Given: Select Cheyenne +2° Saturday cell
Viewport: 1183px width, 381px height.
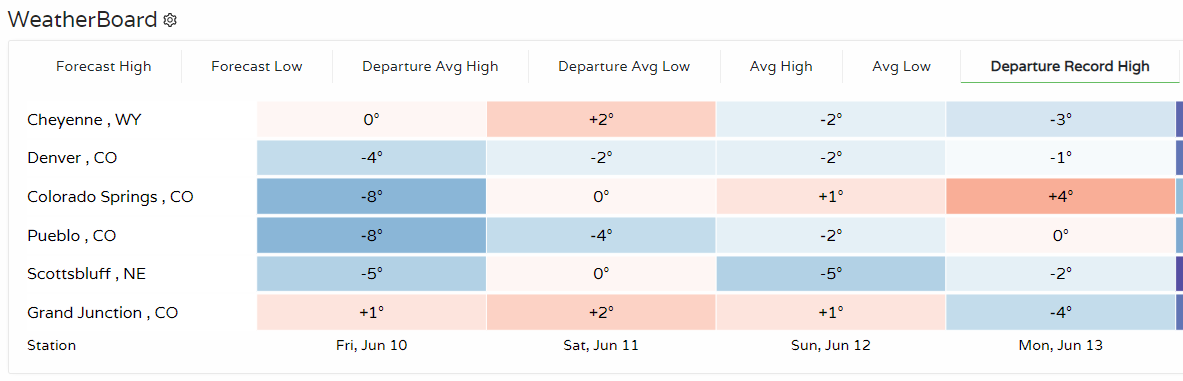Looking at the screenshot, I should pyautogui.click(x=601, y=119).
